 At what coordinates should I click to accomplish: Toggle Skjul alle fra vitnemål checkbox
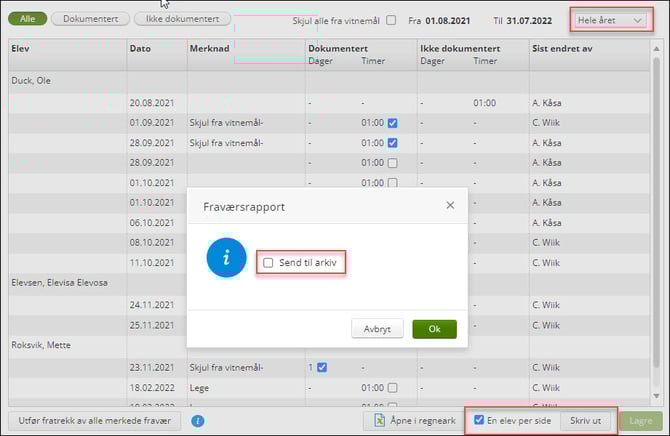(x=391, y=20)
